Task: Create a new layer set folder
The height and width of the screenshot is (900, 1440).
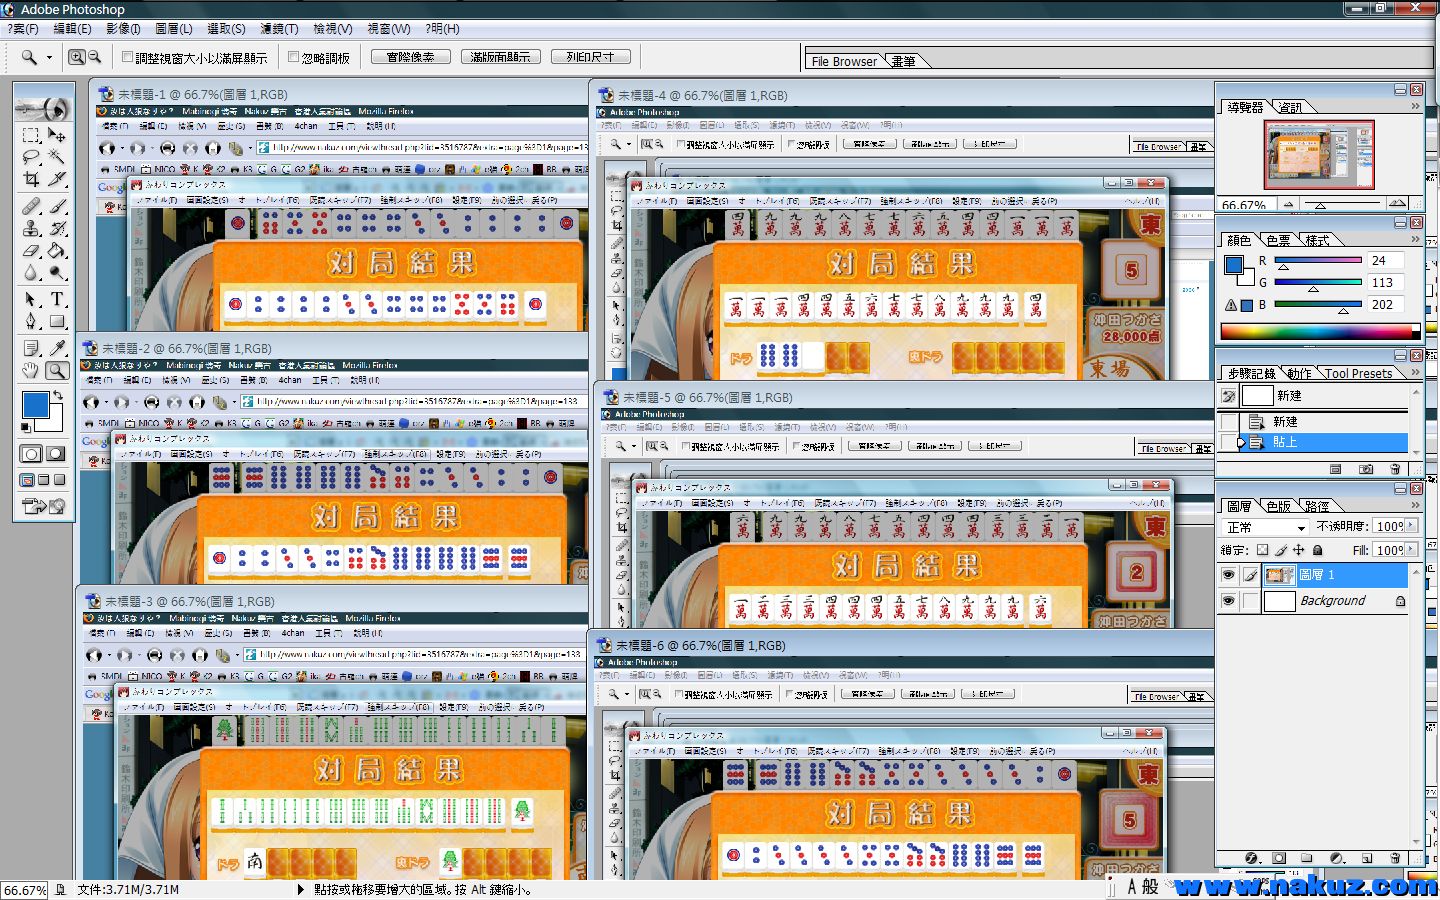Action: [x=1307, y=858]
